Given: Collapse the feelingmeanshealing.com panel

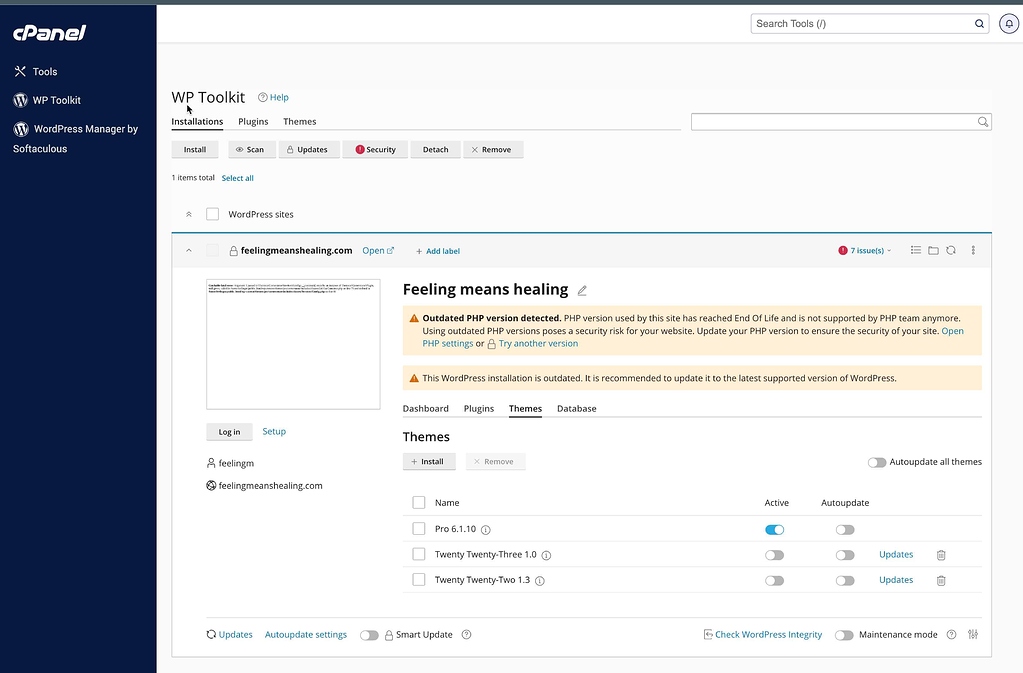Looking at the screenshot, I should point(188,250).
